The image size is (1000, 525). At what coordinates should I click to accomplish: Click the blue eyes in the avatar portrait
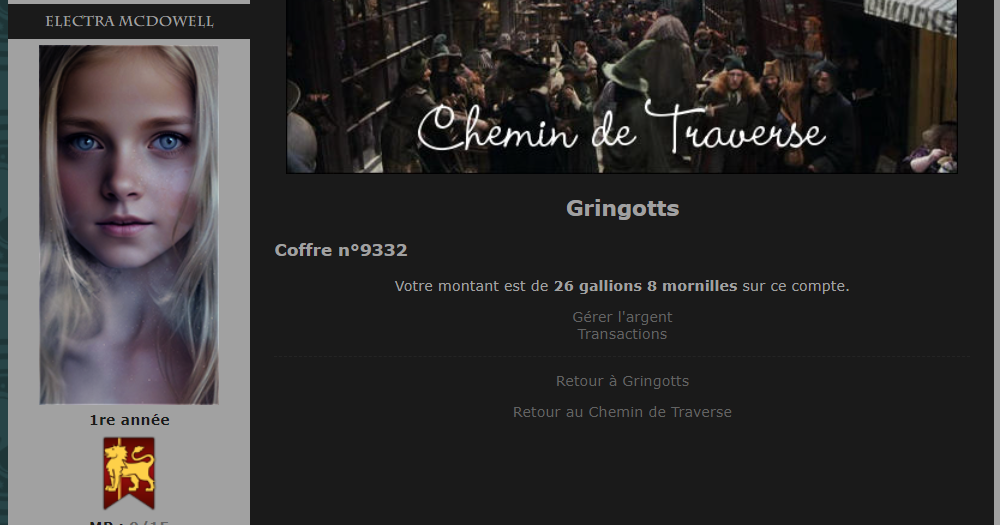coord(126,142)
